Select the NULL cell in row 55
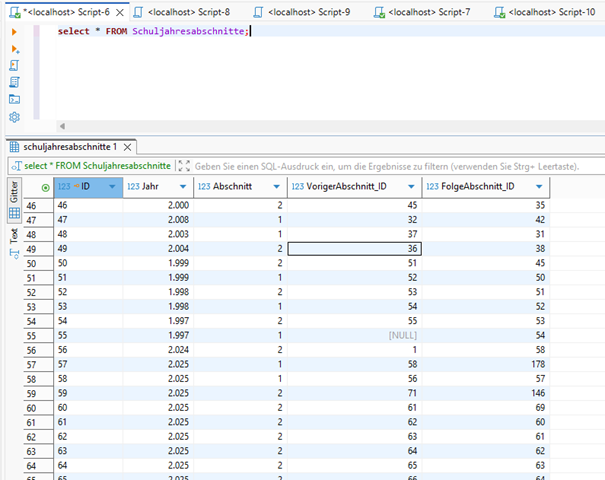 (x=401, y=335)
